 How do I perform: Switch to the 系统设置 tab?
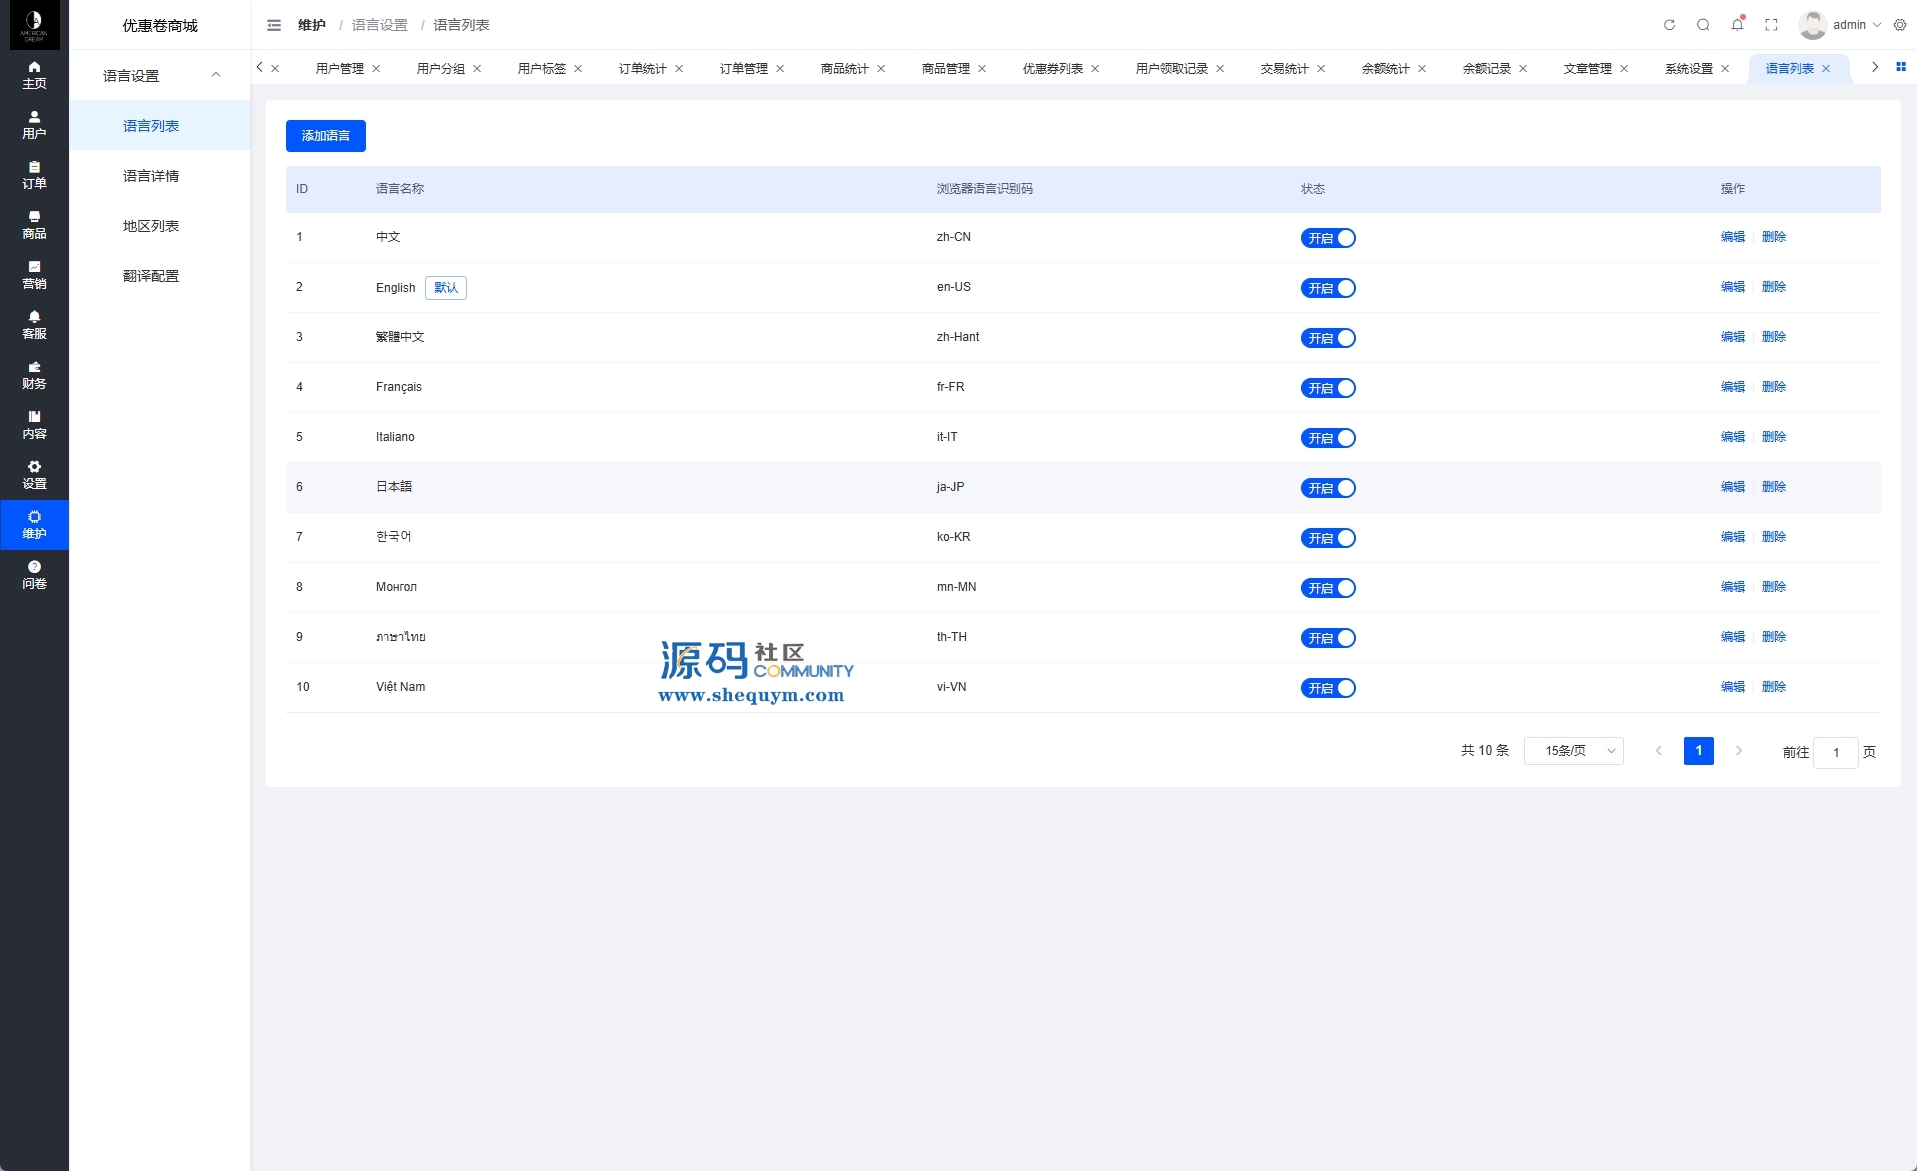[1688, 68]
